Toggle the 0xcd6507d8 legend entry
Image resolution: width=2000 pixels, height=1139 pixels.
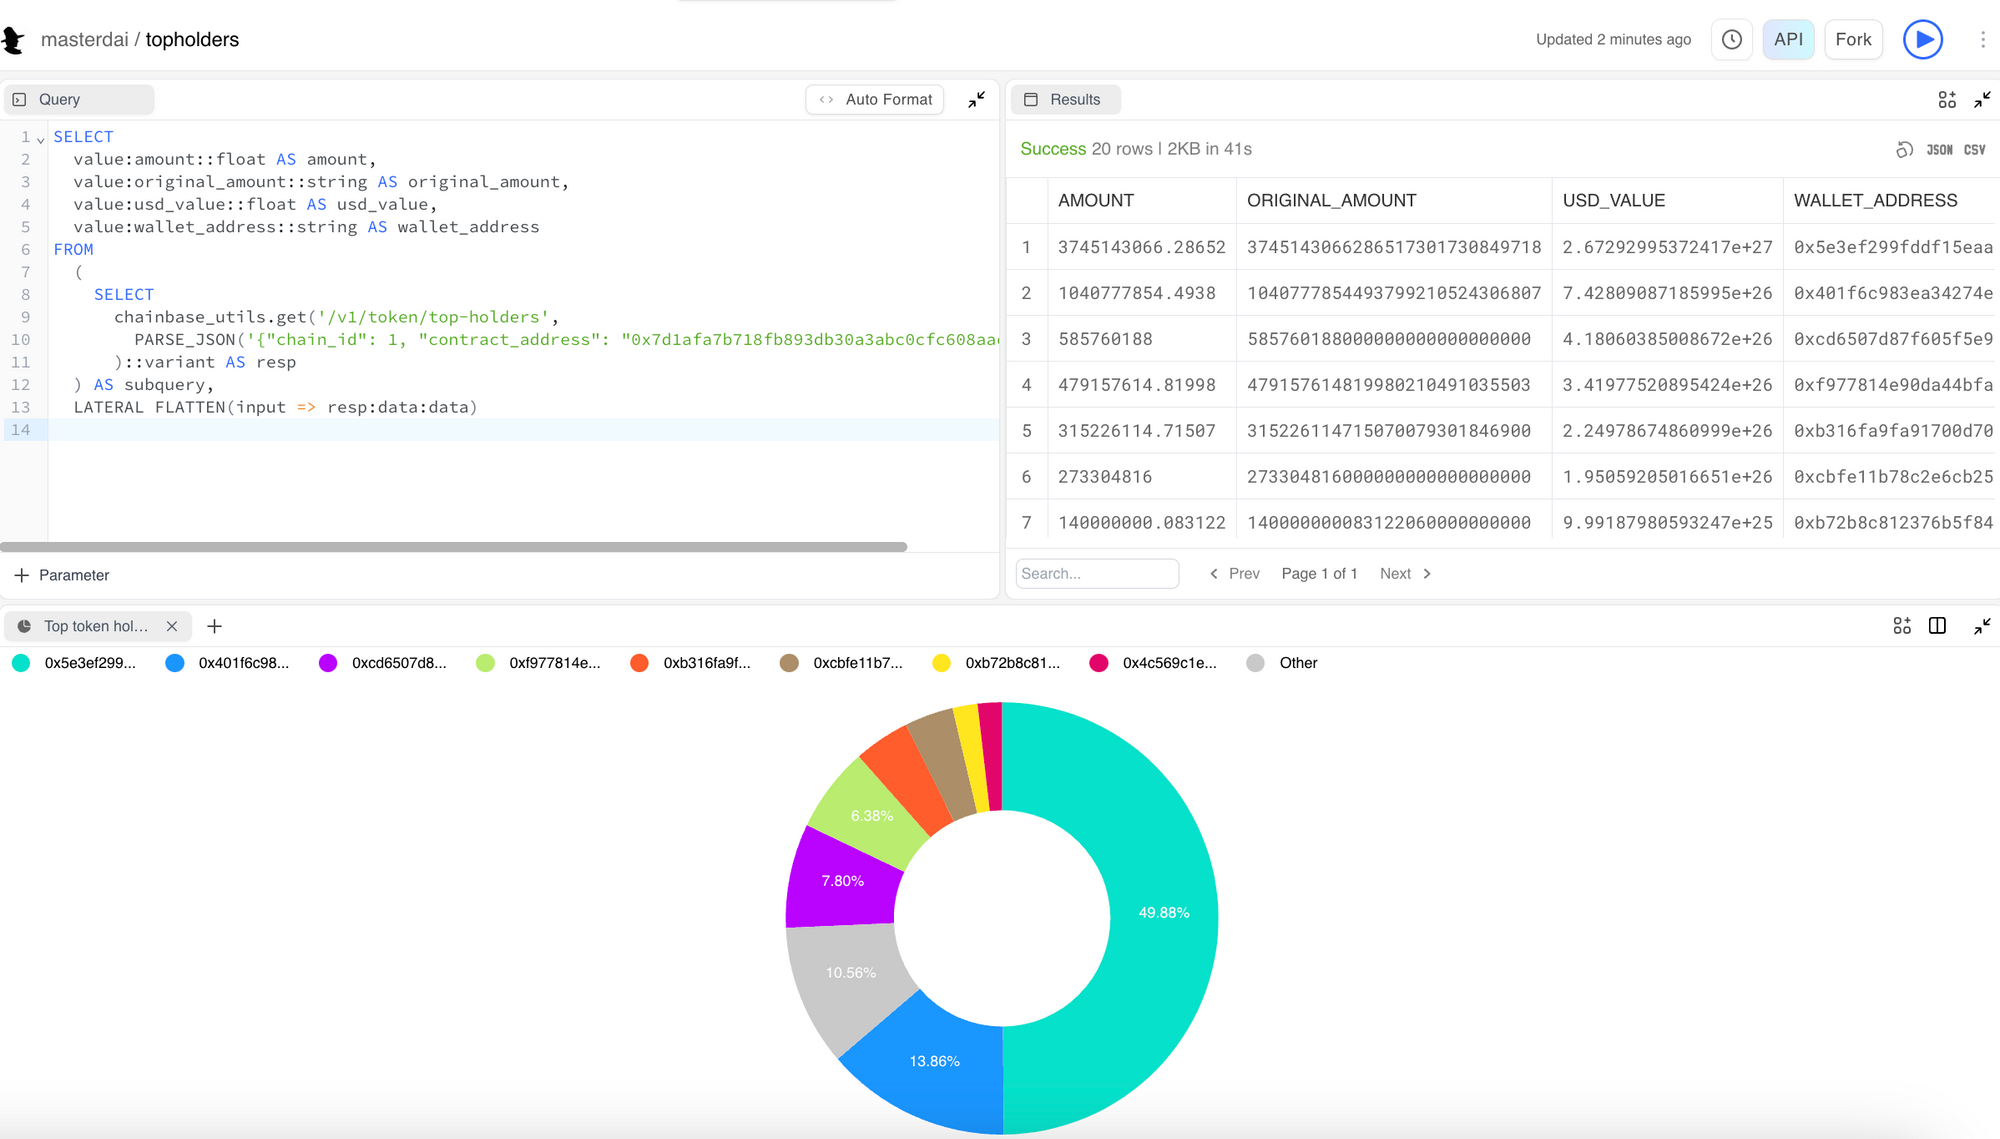(382, 663)
